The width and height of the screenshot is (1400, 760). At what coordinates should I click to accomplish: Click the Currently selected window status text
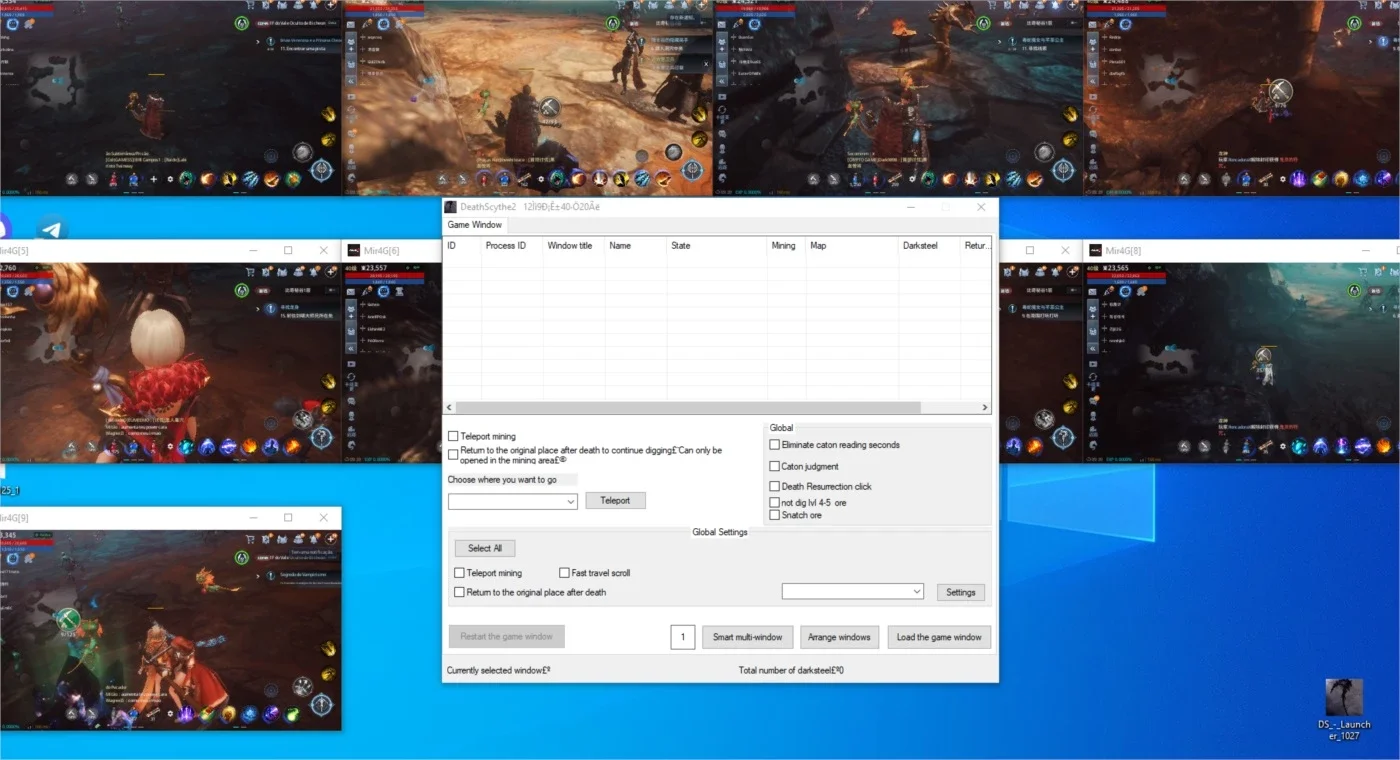coord(499,670)
